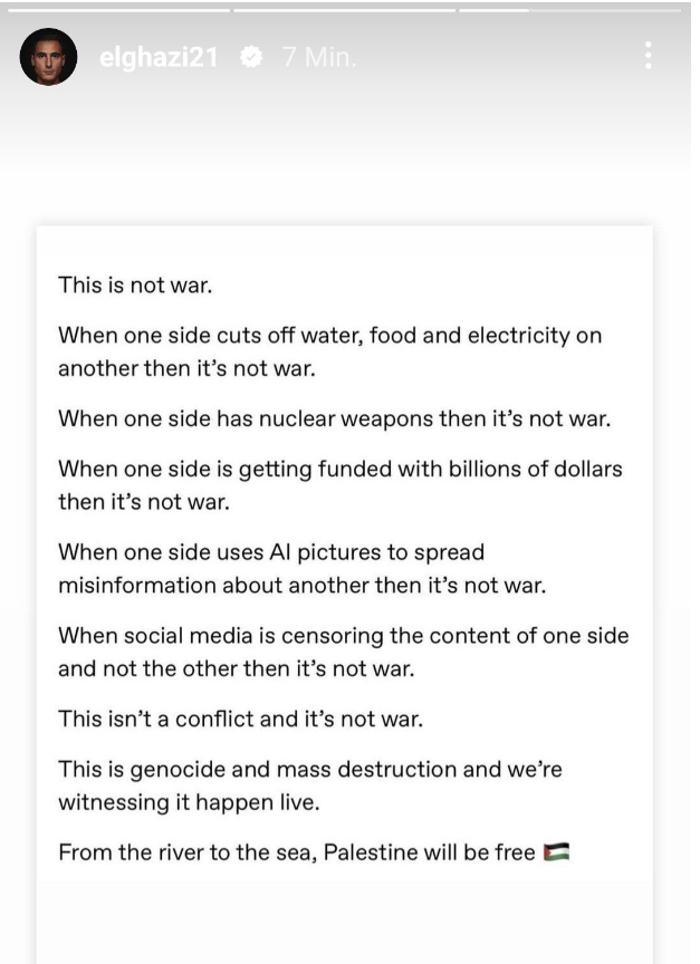Click "From the river to the sea" text
The width and height of the screenshot is (700, 964).
[x=186, y=853]
